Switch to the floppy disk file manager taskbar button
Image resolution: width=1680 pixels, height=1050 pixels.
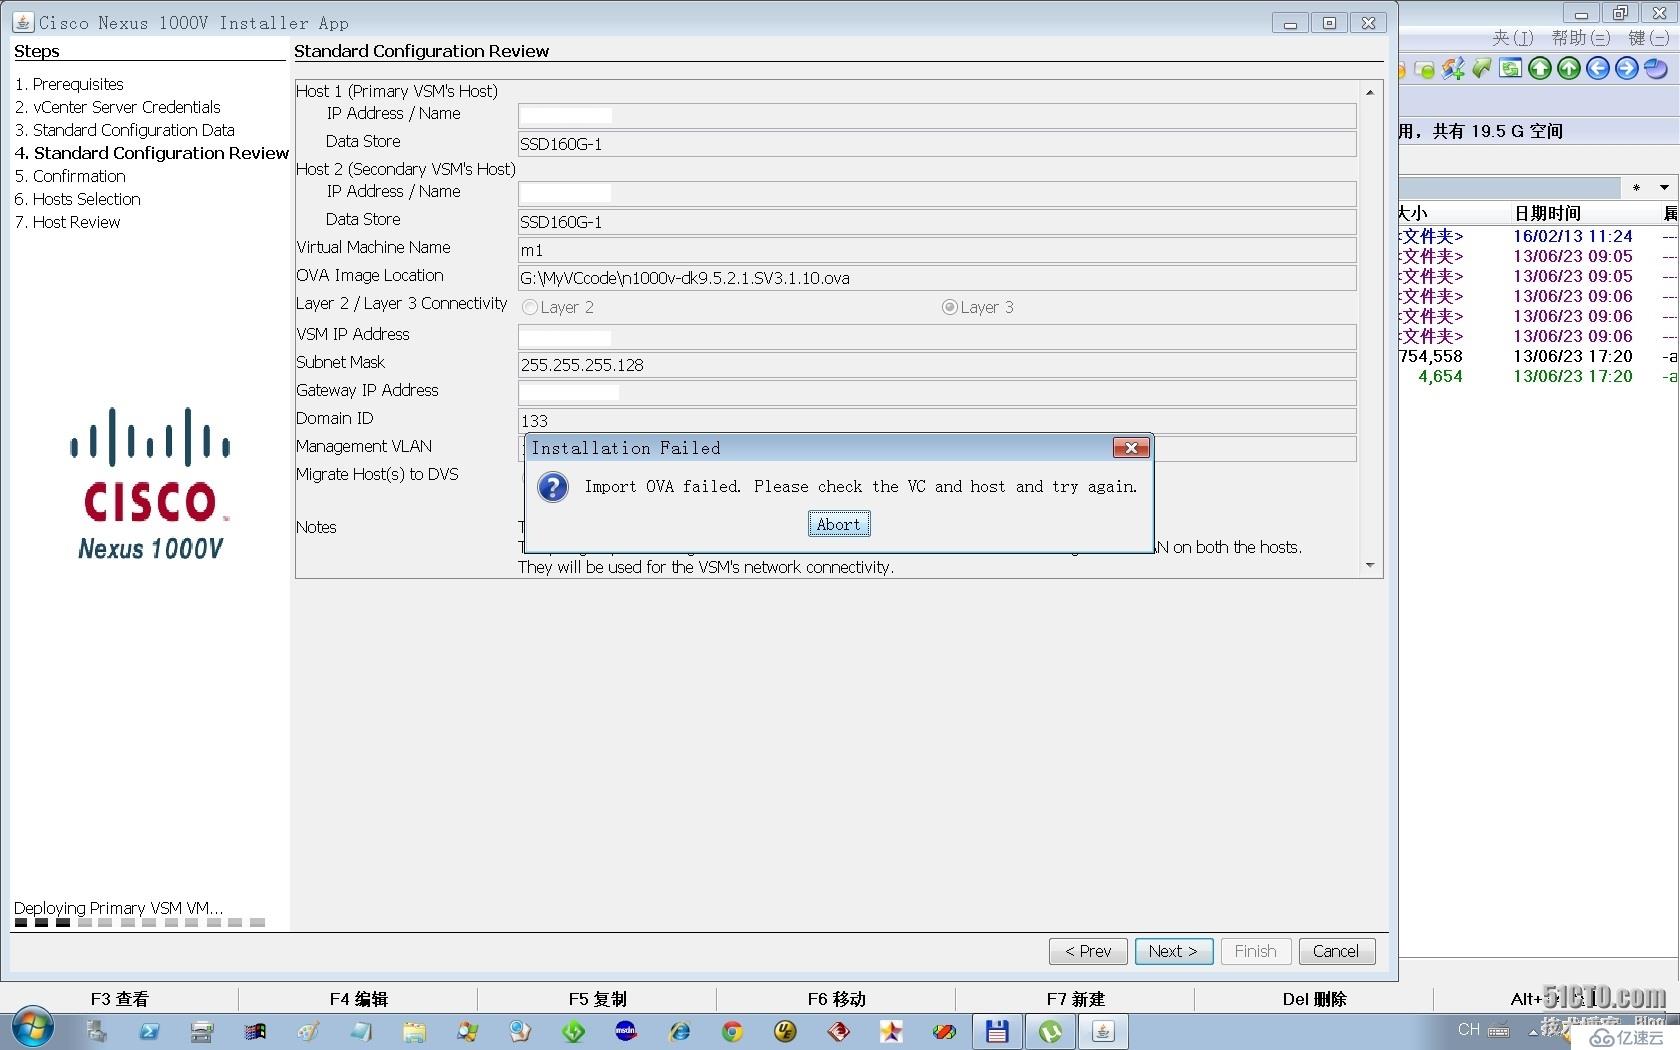tap(997, 1031)
